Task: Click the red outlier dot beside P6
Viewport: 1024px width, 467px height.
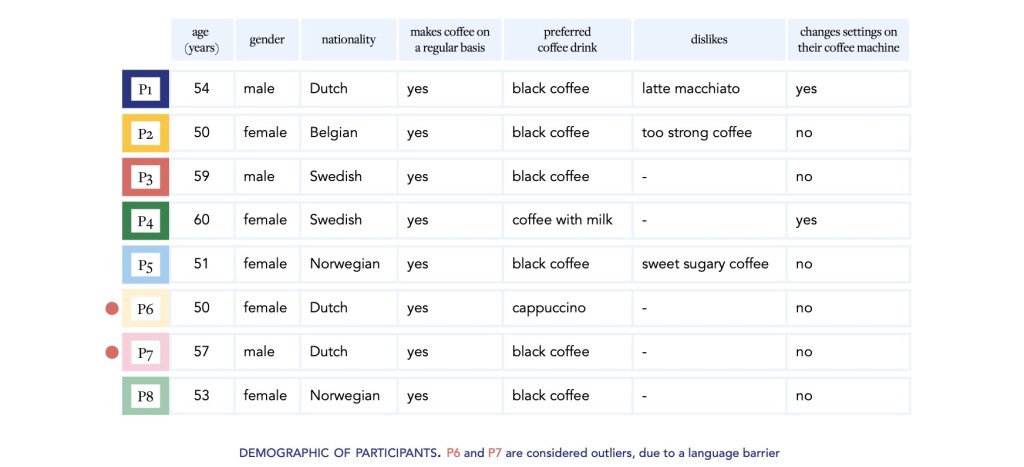Action: point(112,309)
